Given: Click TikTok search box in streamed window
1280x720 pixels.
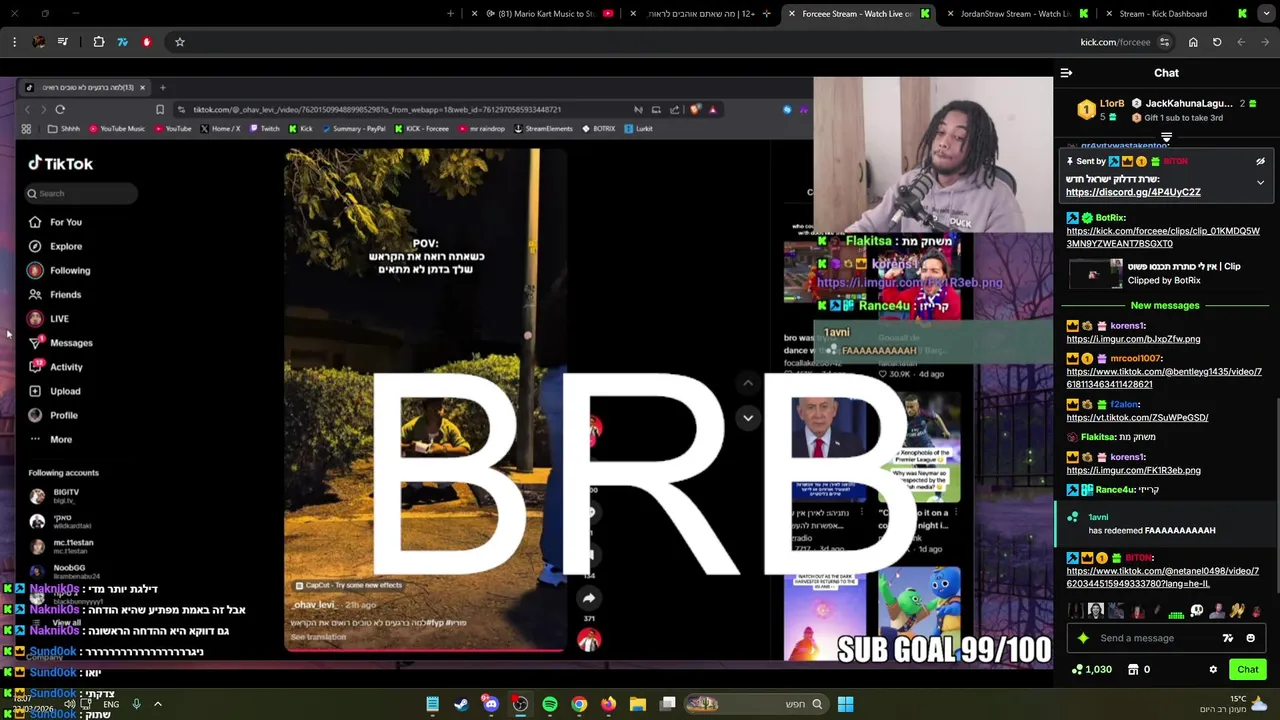Looking at the screenshot, I should (x=82, y=193).
